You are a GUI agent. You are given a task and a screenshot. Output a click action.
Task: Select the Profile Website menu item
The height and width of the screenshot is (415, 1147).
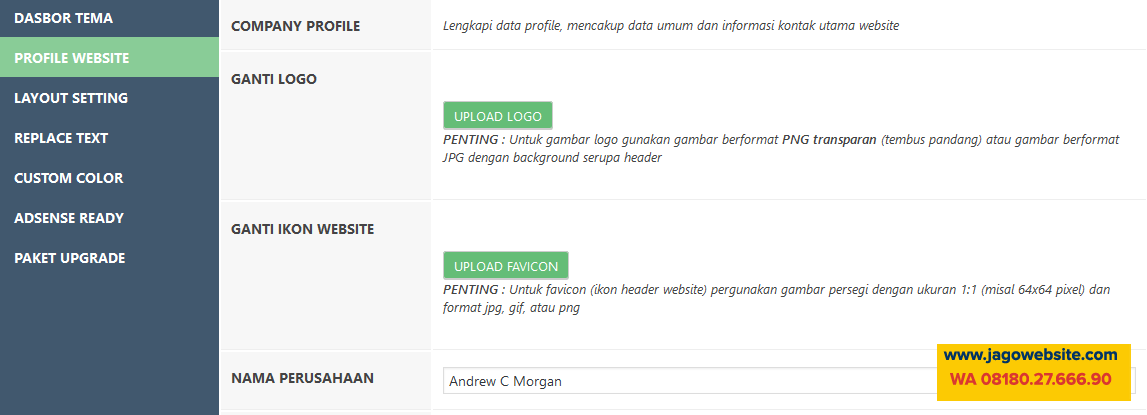[x=71, y=58]
